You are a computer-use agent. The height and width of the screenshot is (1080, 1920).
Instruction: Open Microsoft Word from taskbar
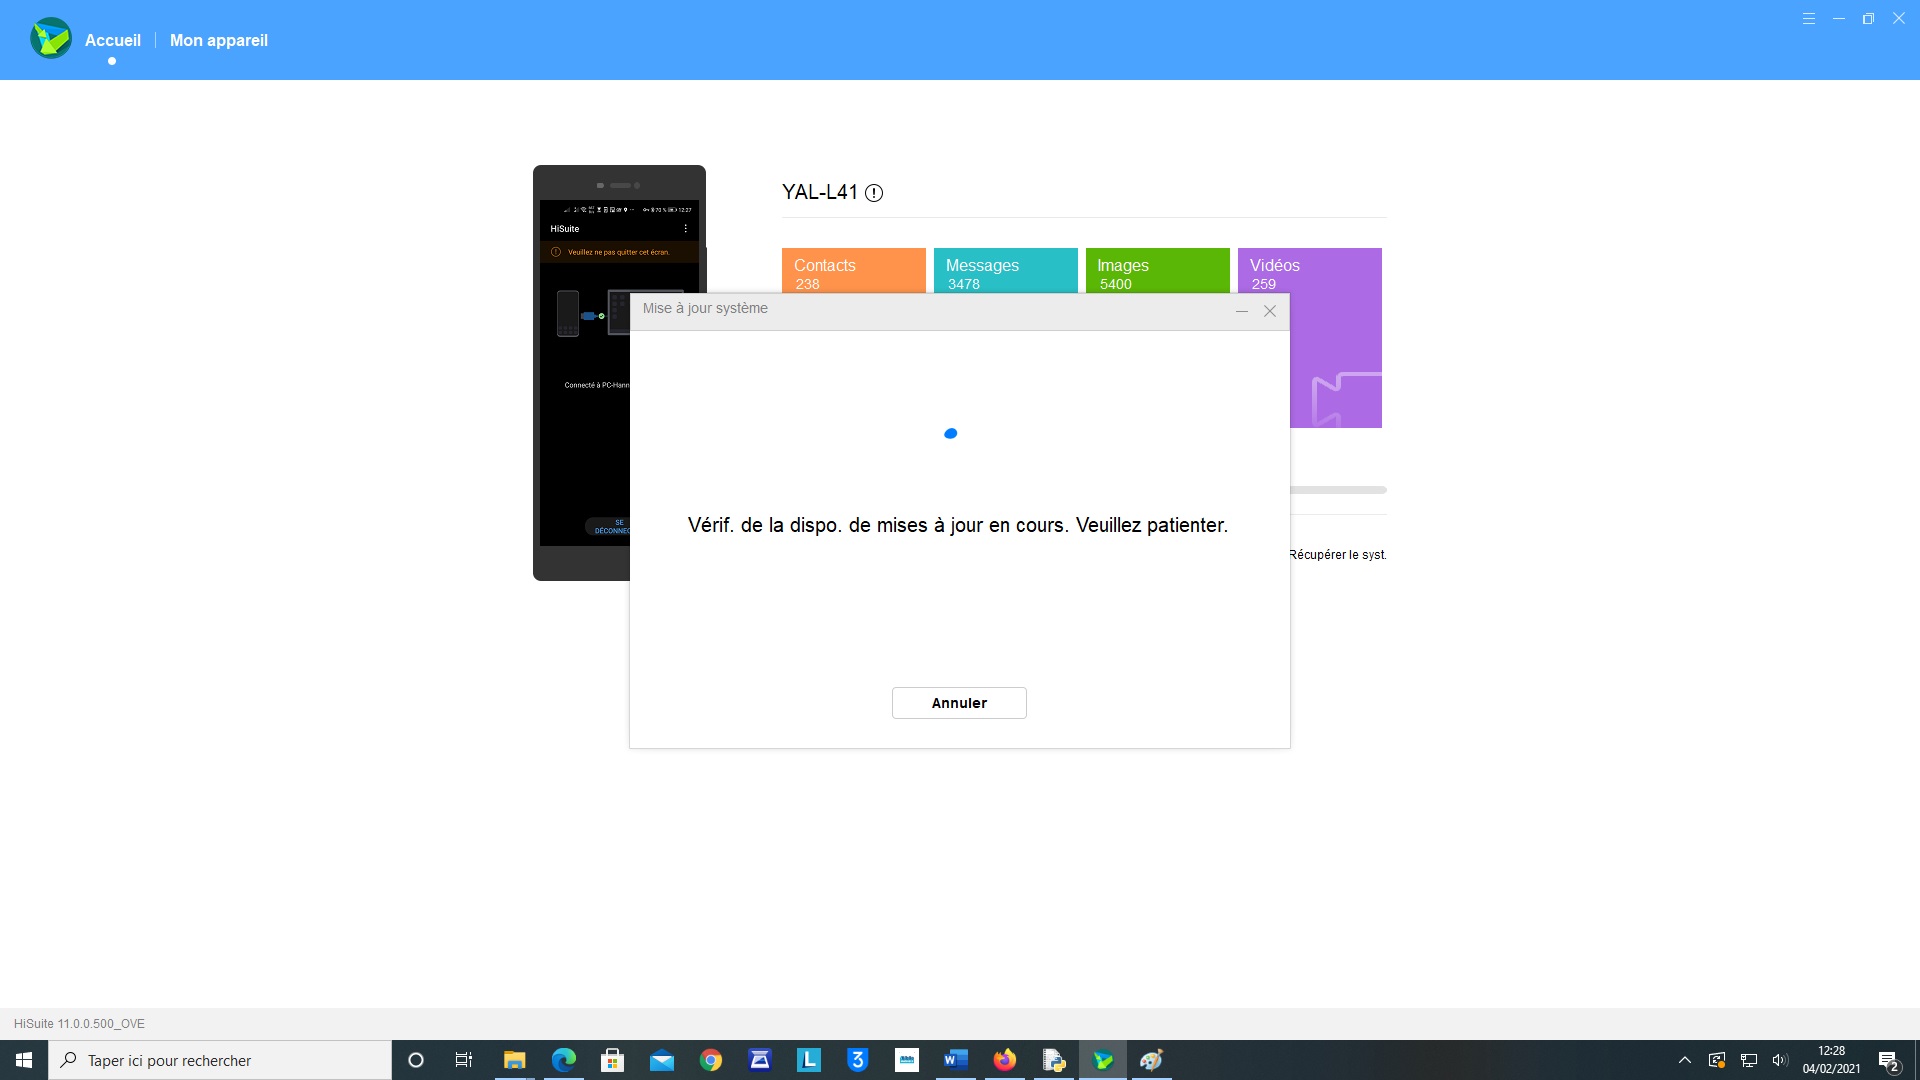click(x=955, y=1060)
